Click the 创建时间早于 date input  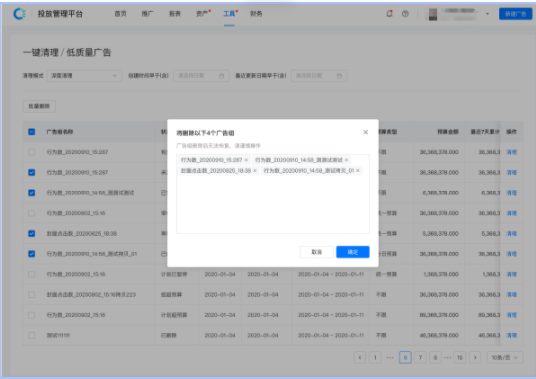point(201,76)
